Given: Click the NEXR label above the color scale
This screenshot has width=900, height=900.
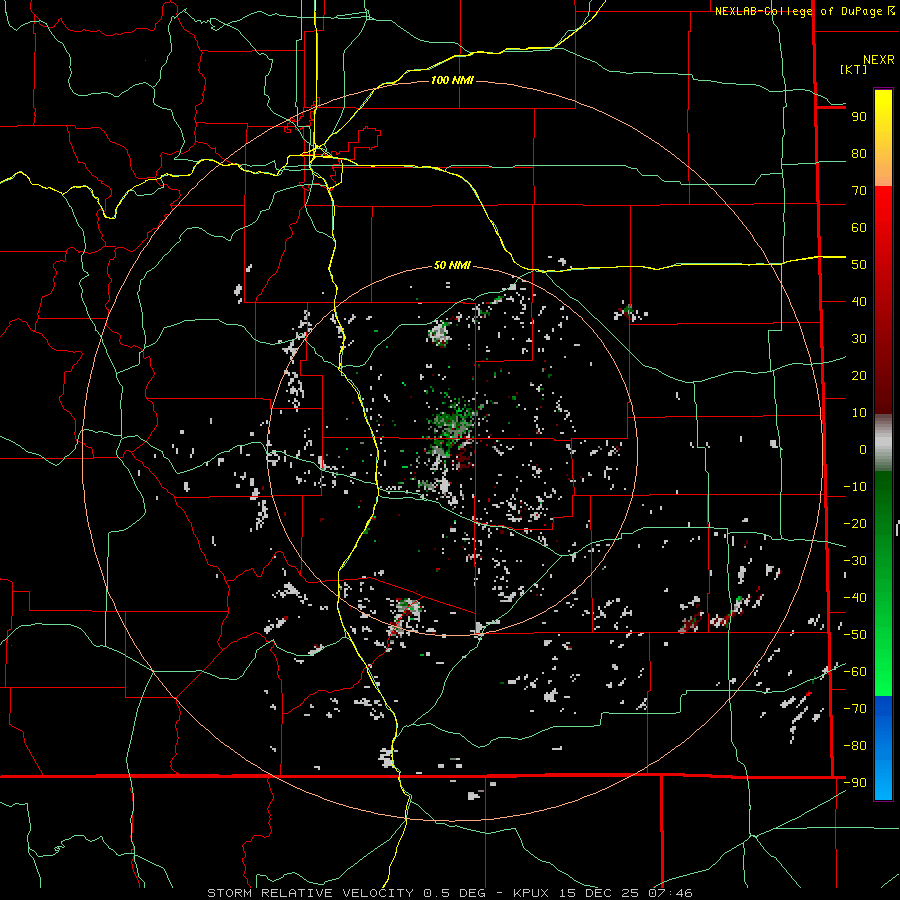Looking at the screenshot, I should pyautogui.click(x=879, y=60).
